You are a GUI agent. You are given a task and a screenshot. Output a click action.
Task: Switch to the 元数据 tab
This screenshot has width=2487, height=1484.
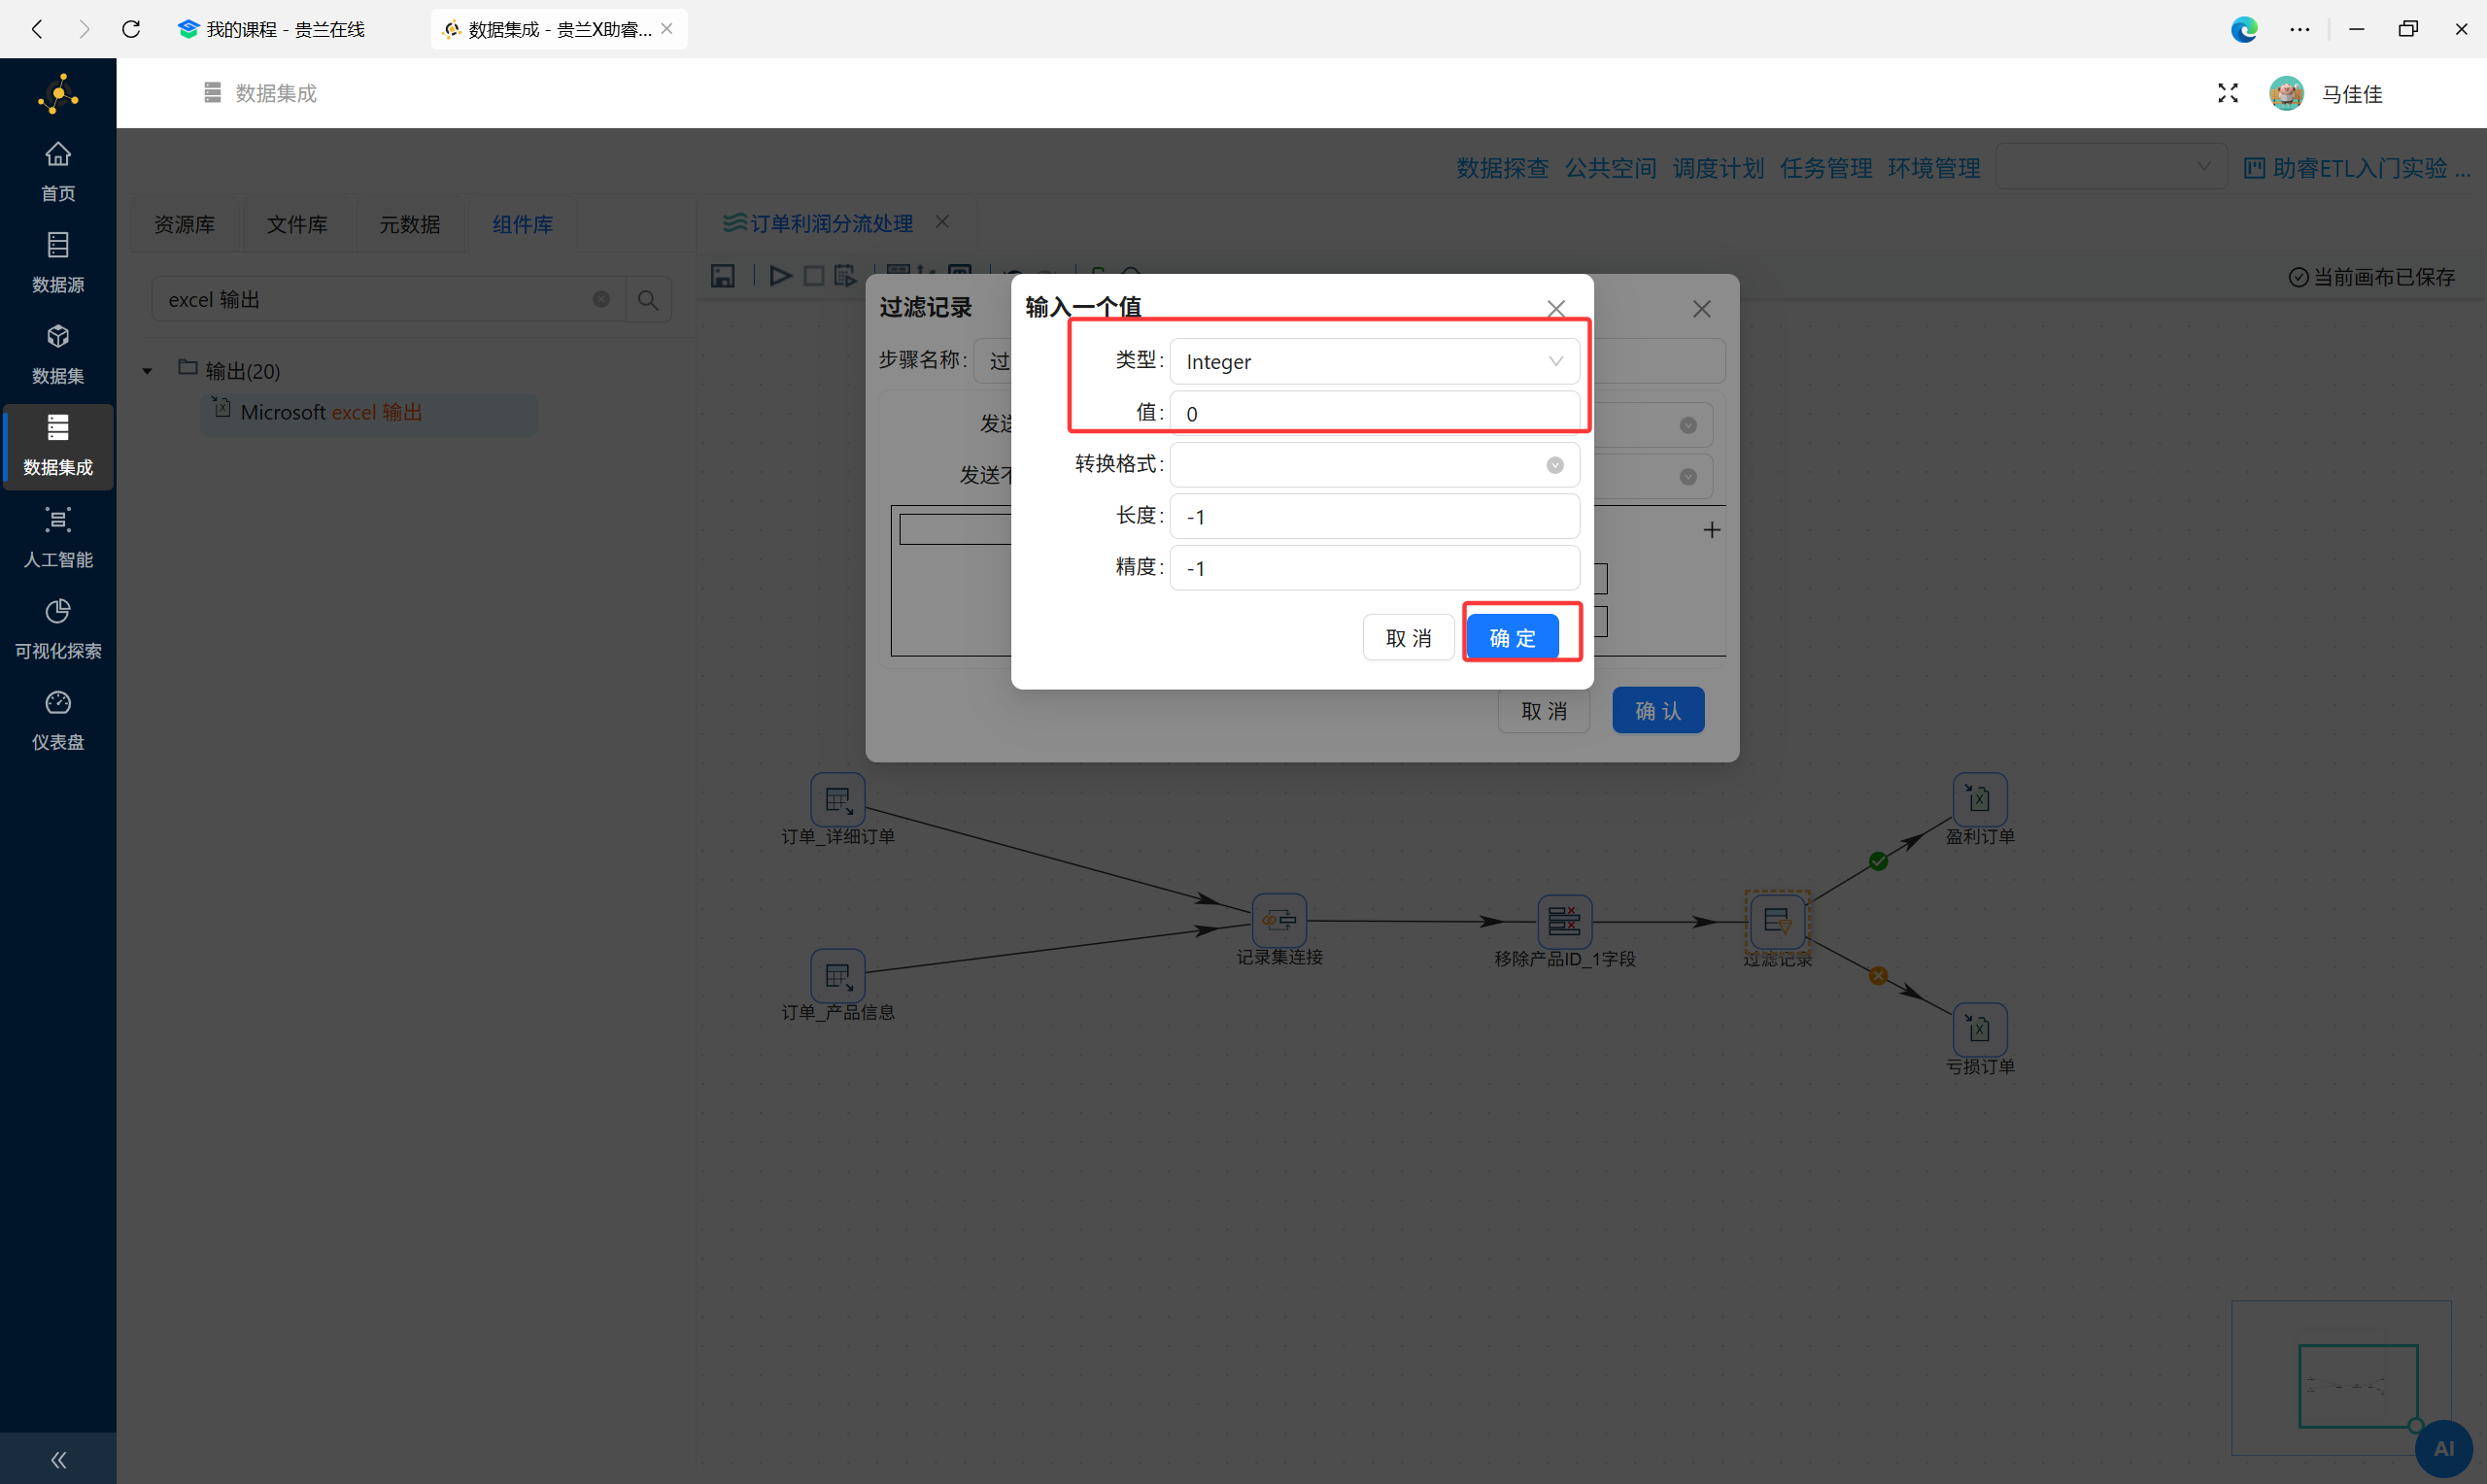(410, 224)
